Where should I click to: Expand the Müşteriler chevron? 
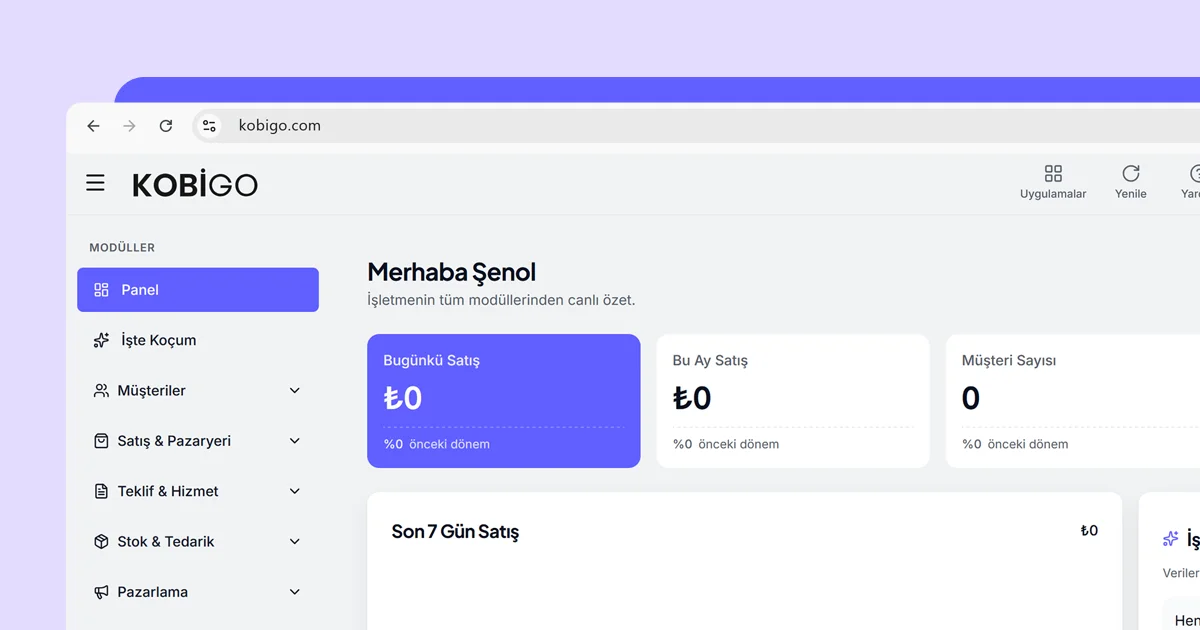(x=295, y=390)
